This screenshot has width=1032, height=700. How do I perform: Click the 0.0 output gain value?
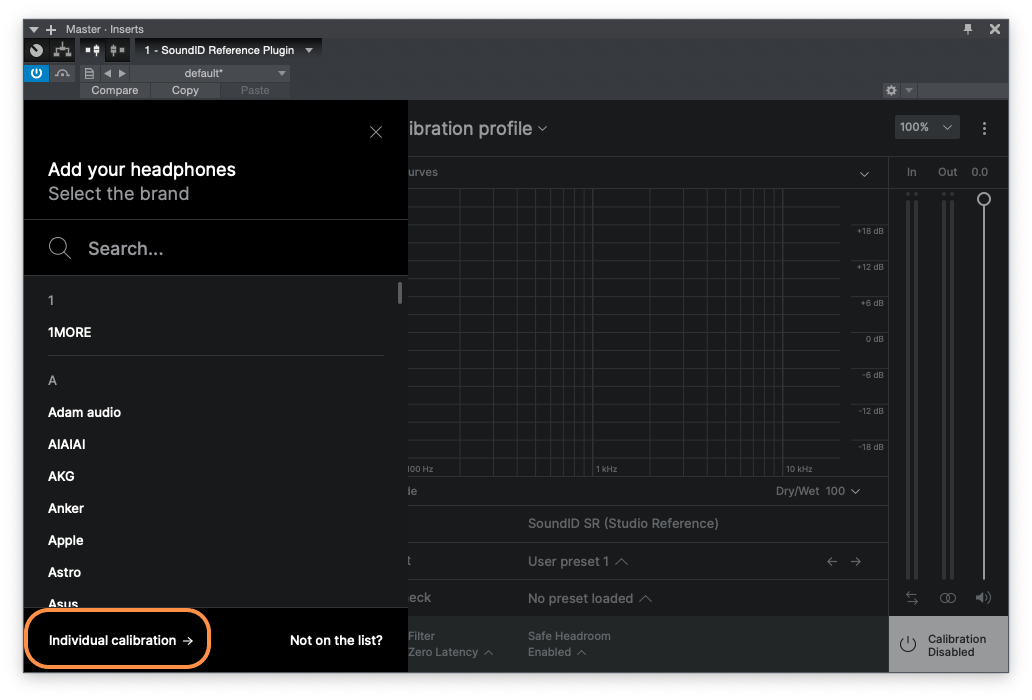(x=979, y=172)
